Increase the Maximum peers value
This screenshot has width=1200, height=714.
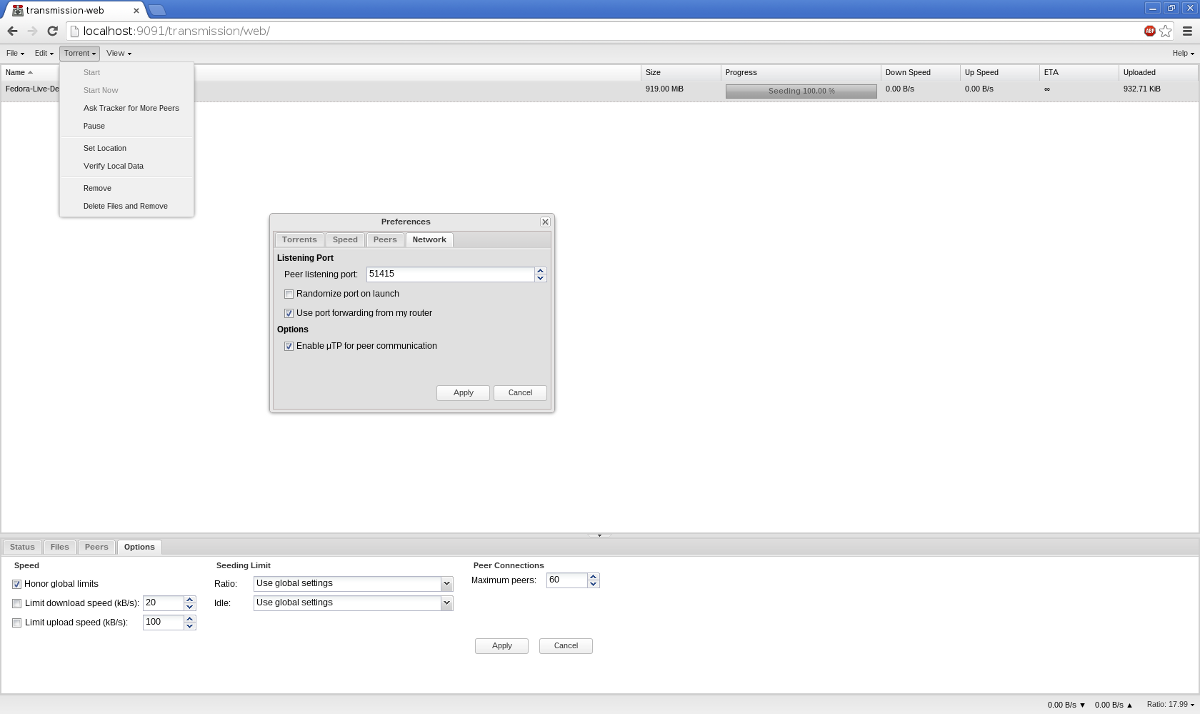click(x=593, y=576)
